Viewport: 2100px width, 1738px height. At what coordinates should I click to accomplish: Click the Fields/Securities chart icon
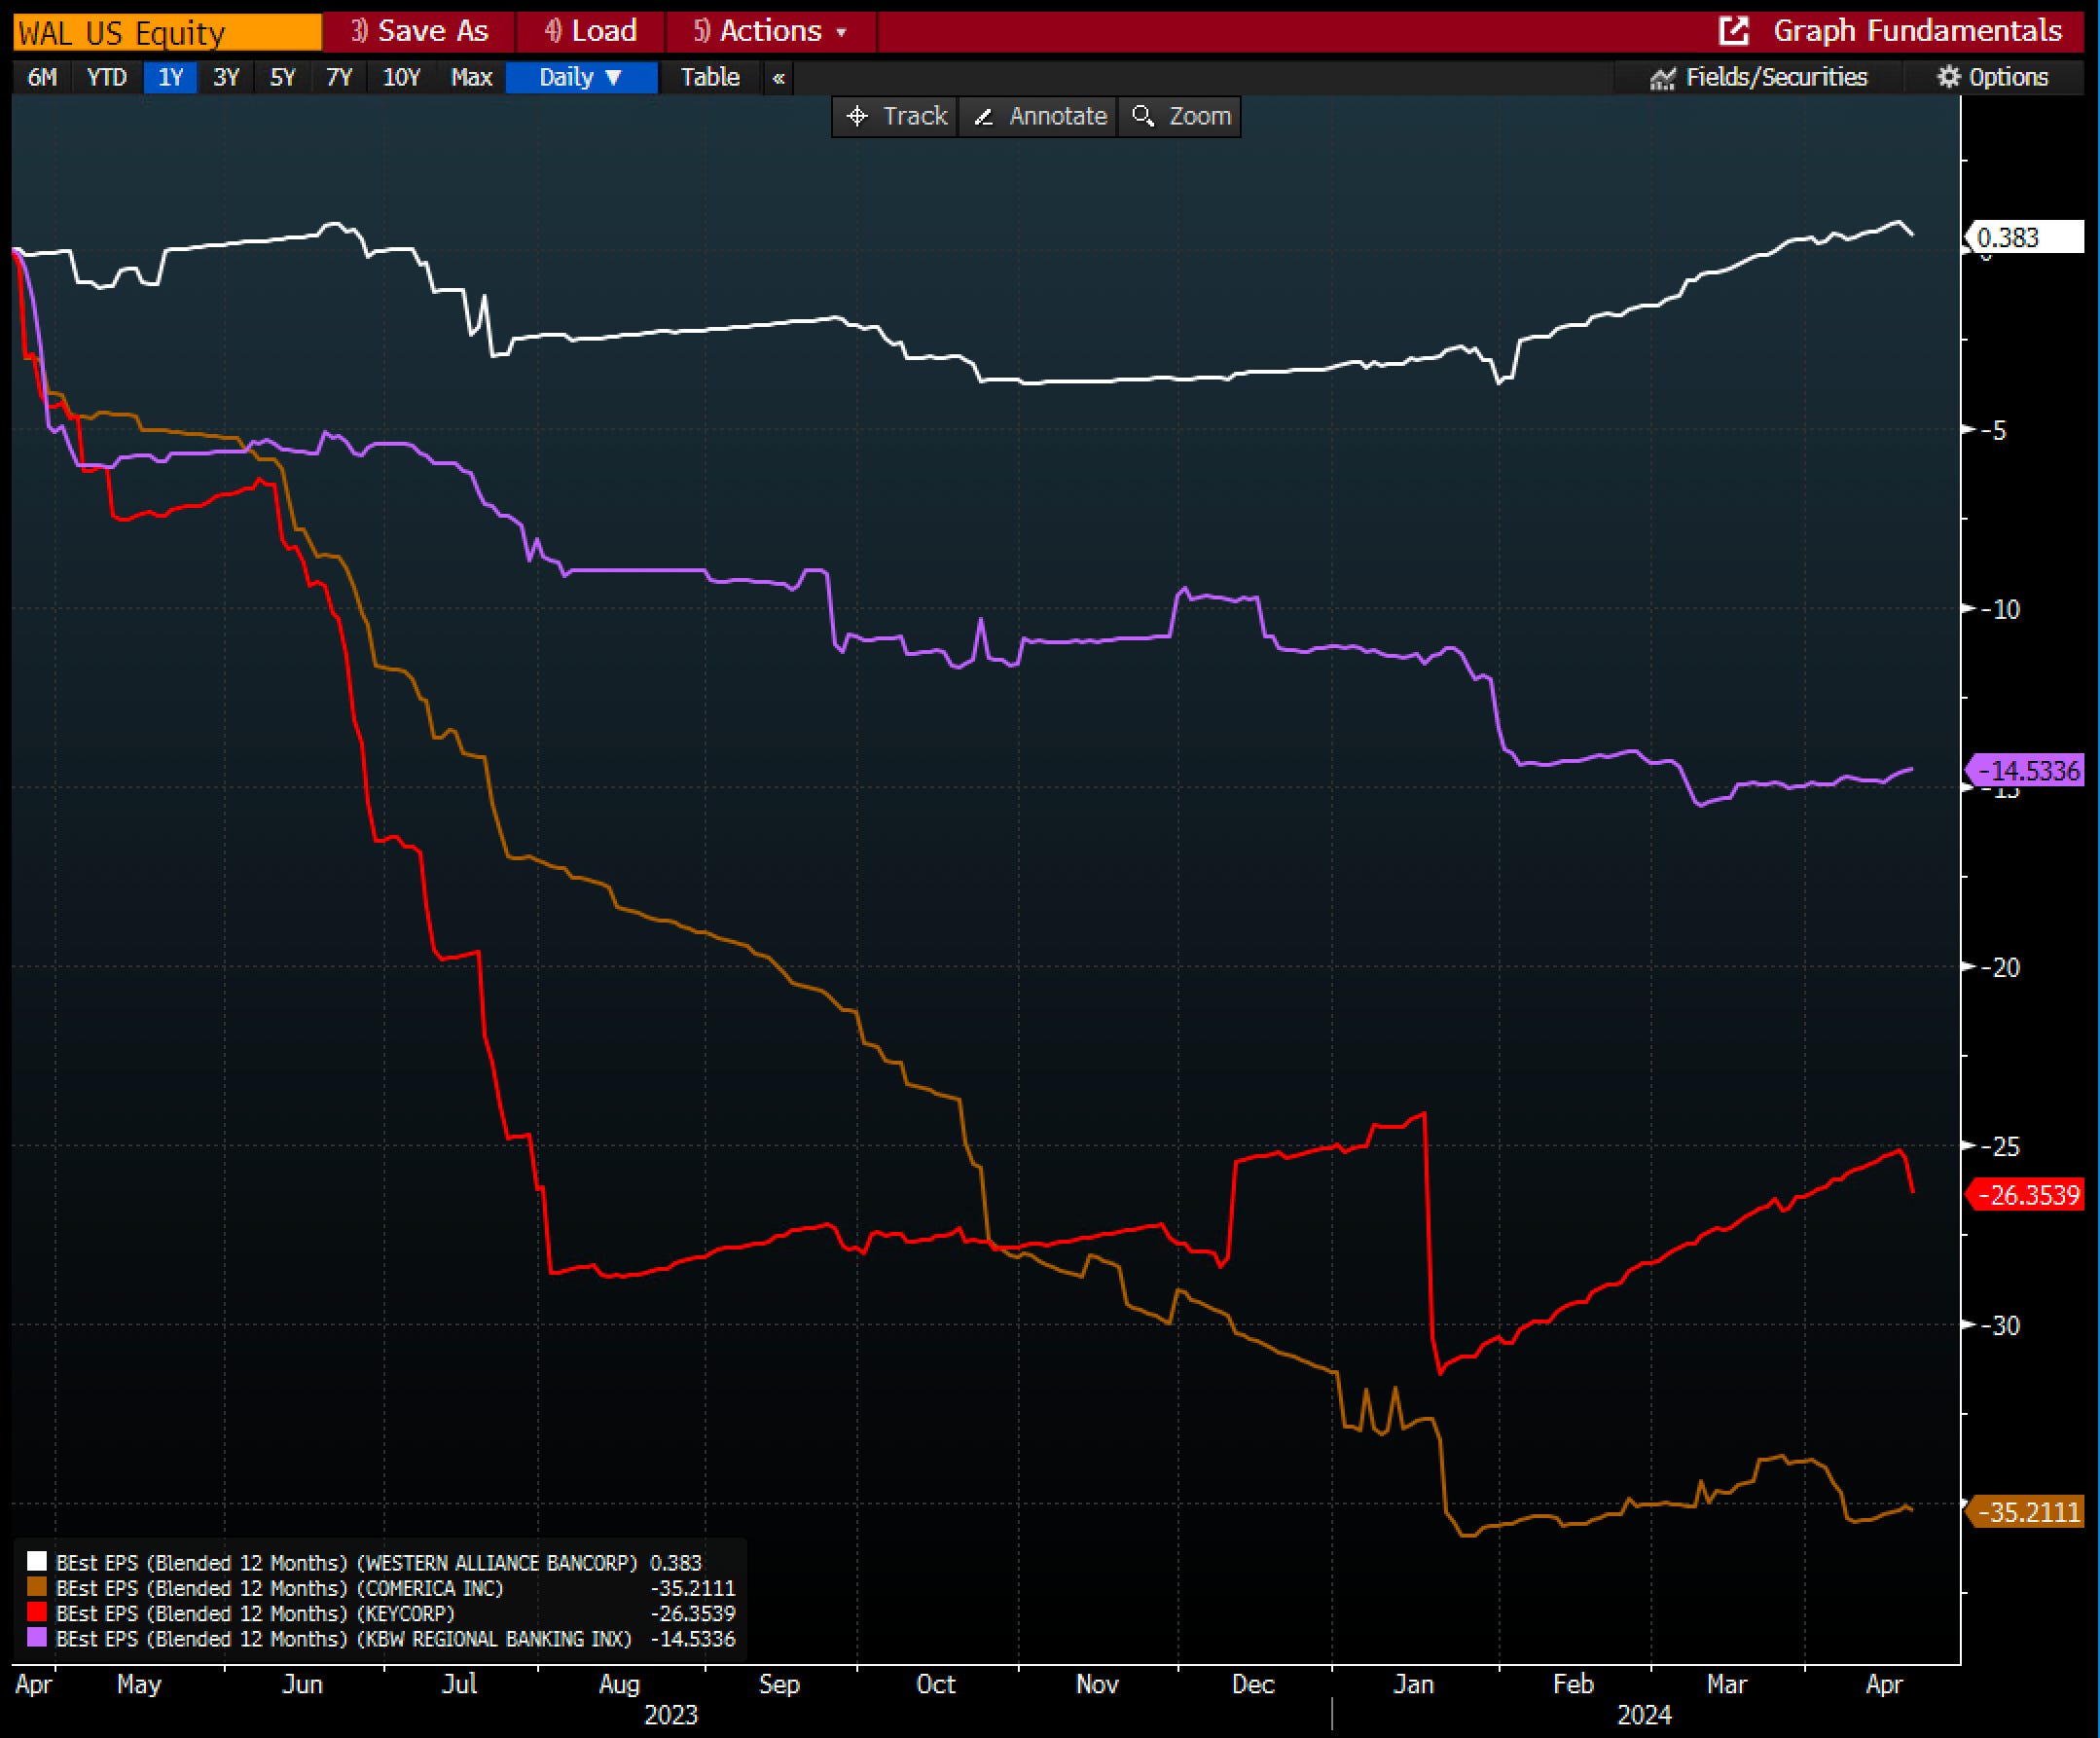tap(1662, 78)
